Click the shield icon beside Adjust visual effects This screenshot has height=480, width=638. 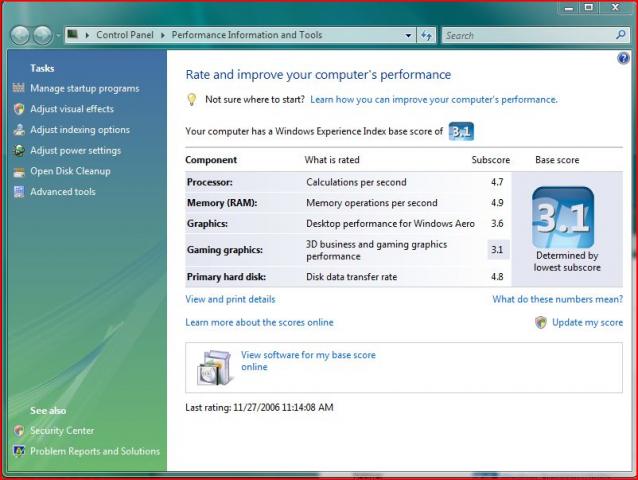point(19,109)
